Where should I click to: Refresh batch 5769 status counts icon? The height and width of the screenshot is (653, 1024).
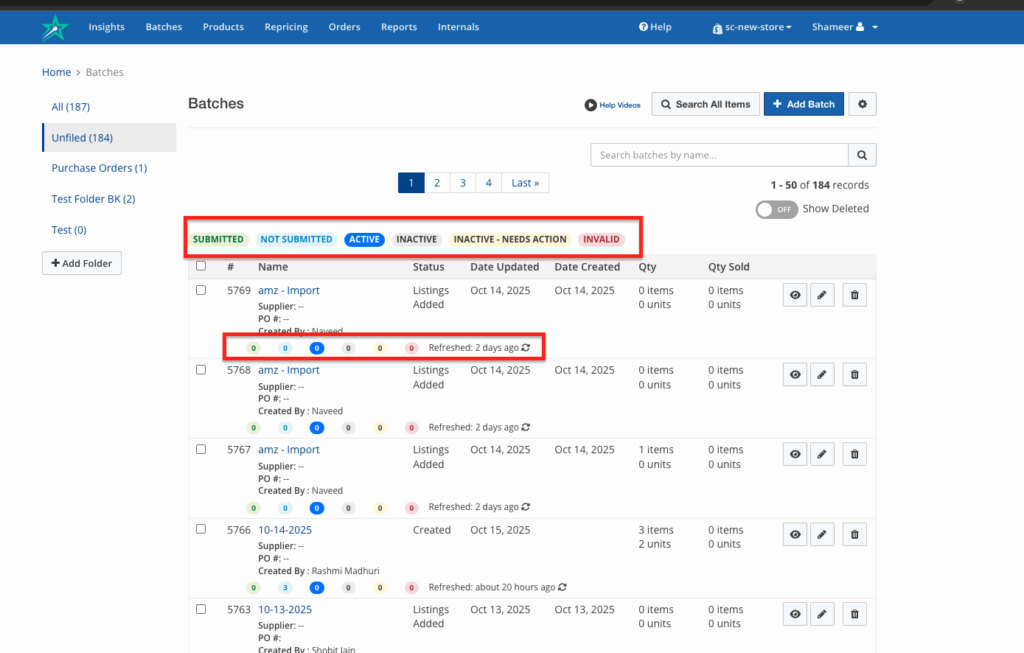tap(526, 348)
